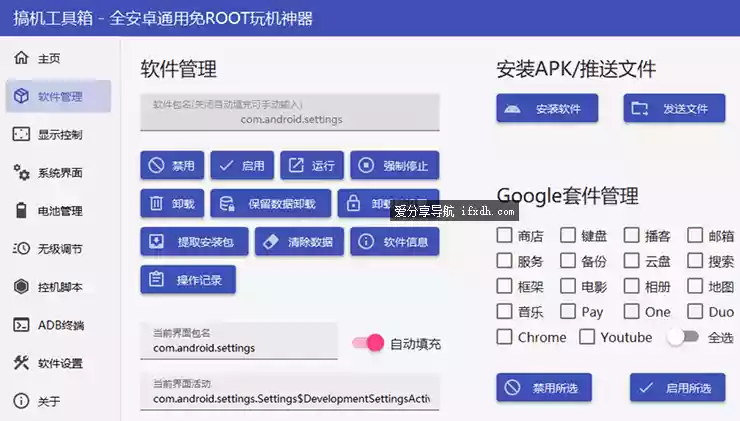Check the 播客 checkbox
This screenshot has height=421, width=740.
pos(631,235)
